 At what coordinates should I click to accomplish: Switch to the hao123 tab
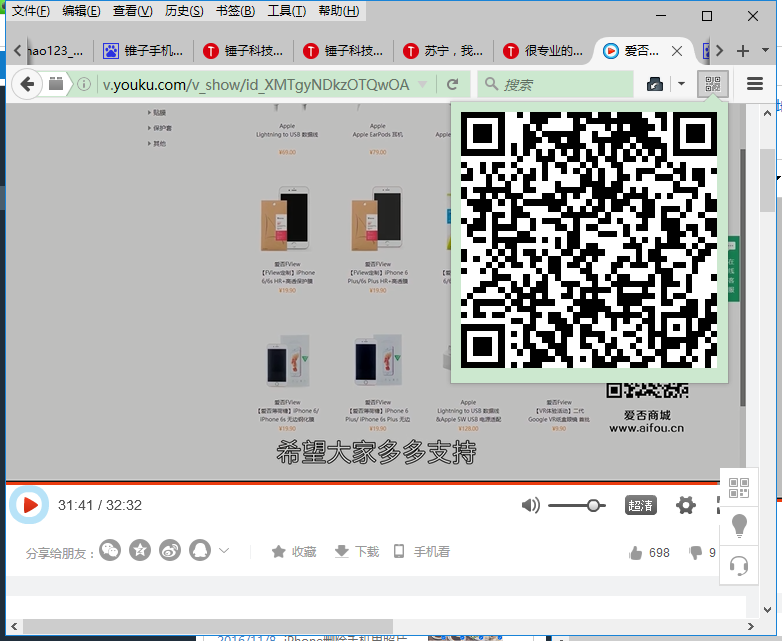(59, 50)
